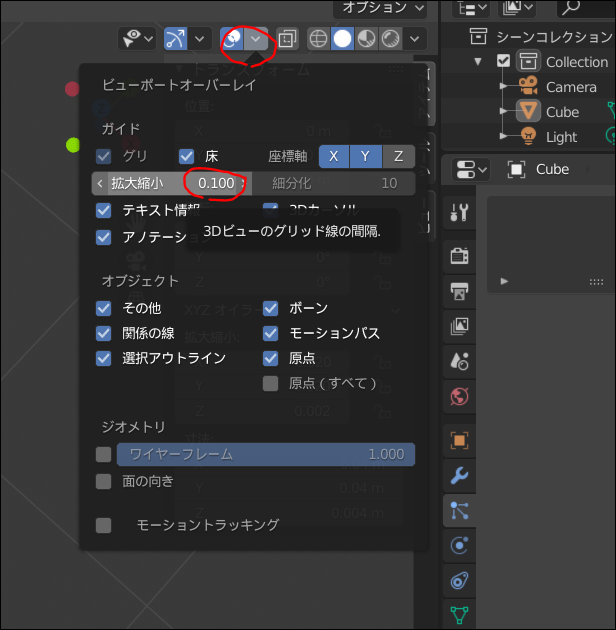Open the World properties tab

(459, 397)
